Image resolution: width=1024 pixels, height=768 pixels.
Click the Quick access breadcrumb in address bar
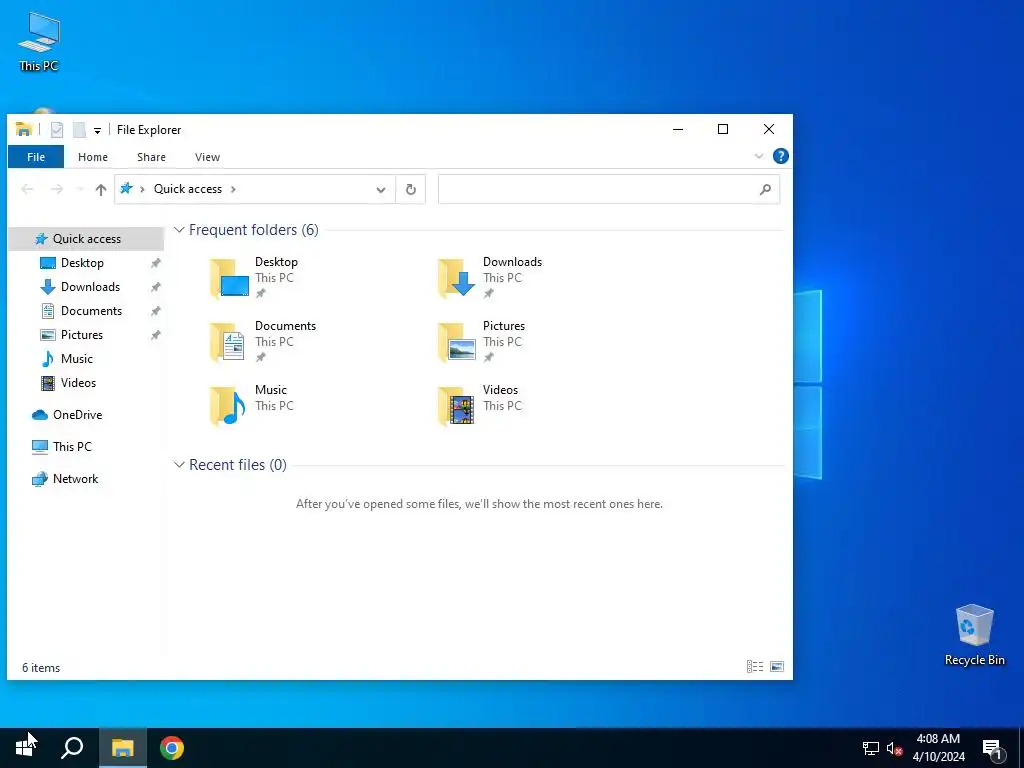pyautogui.click(x=187, y=189)
